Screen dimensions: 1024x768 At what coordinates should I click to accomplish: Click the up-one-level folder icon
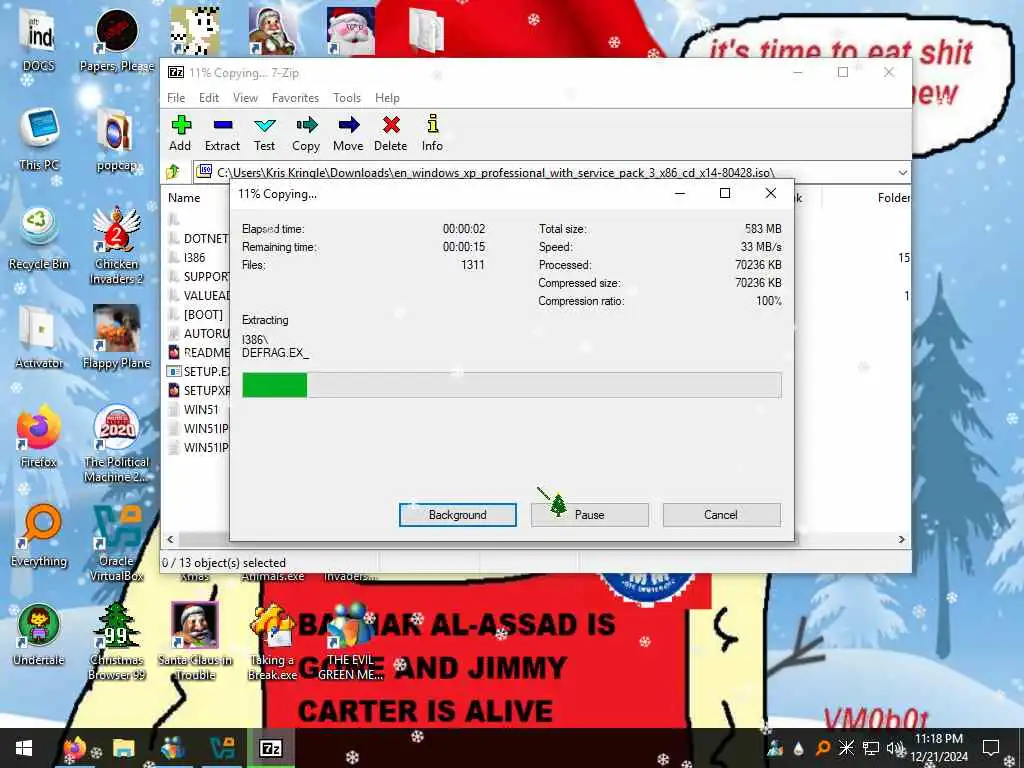click(173, 172)
